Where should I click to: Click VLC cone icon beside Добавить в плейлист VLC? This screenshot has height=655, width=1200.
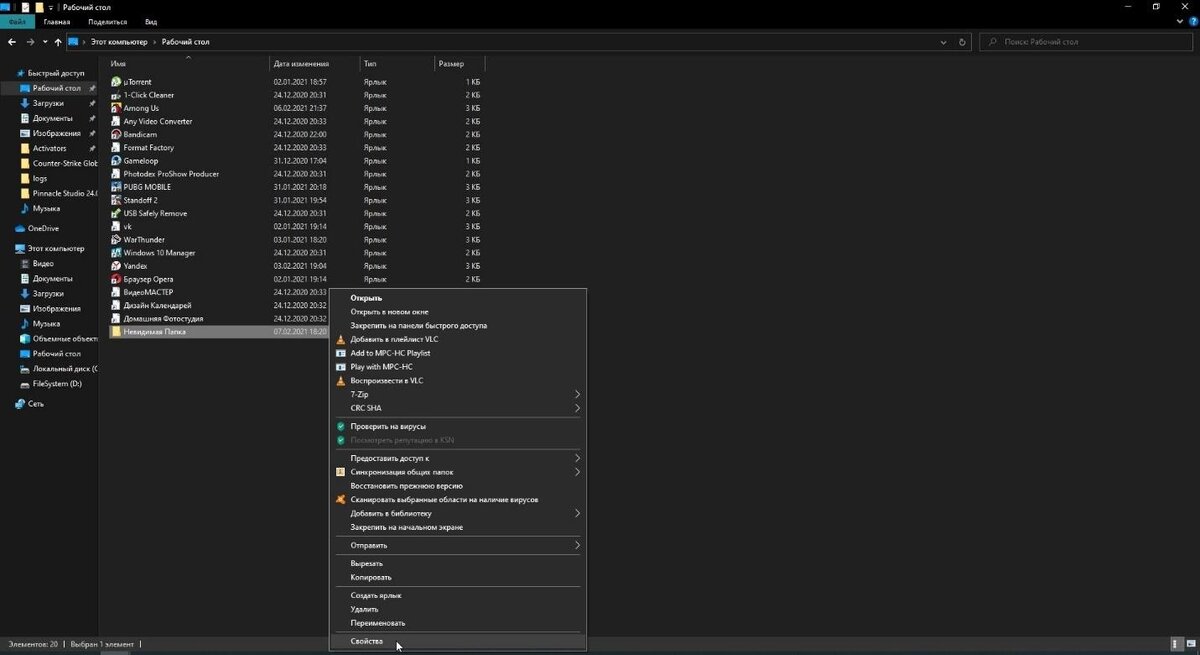[340, 339]
